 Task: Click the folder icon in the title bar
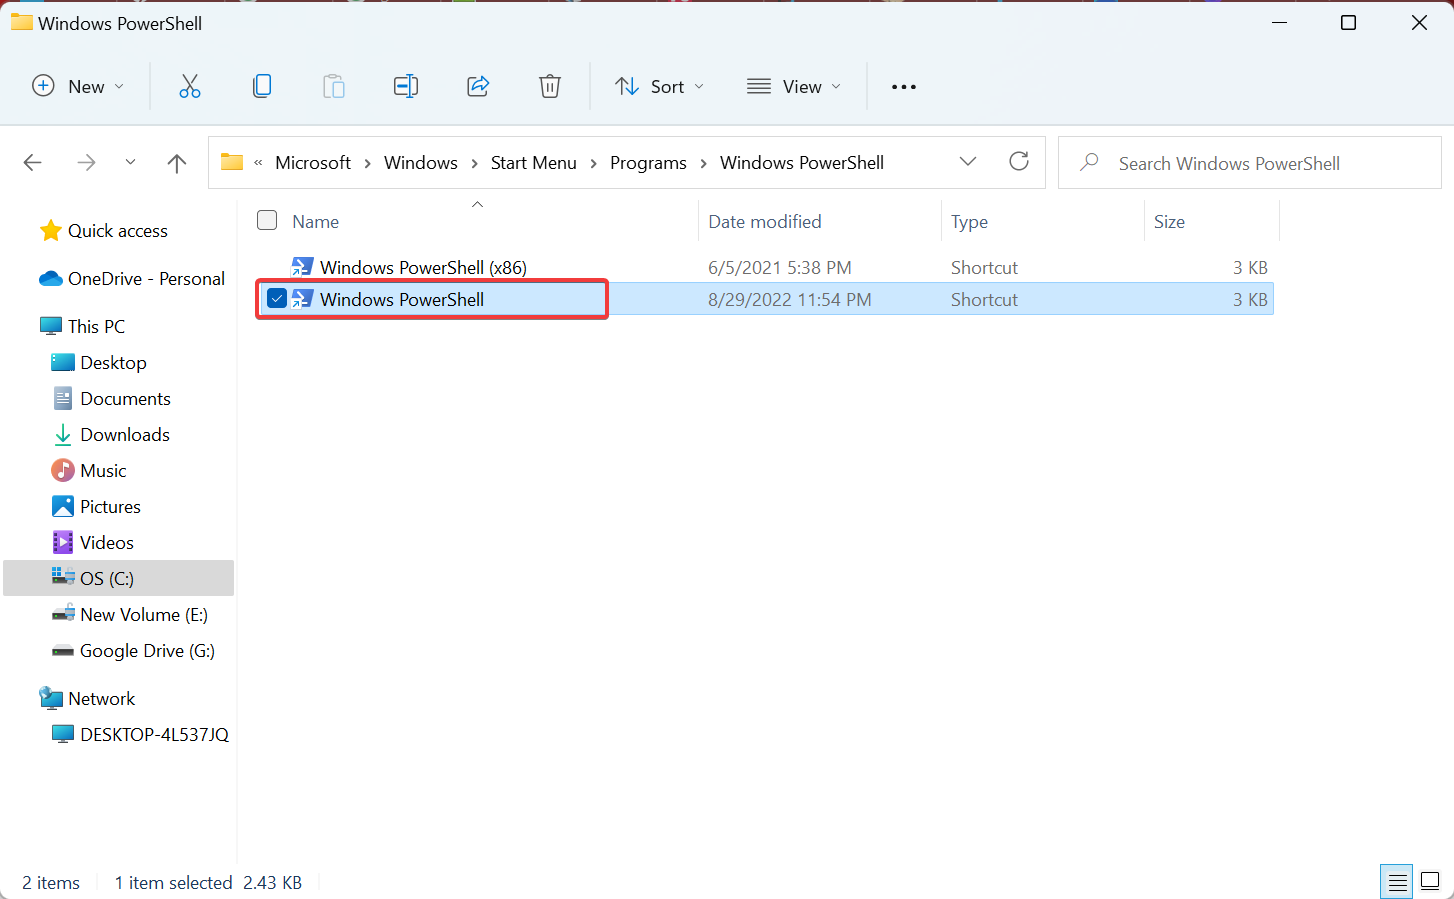(x=22, y=22)
